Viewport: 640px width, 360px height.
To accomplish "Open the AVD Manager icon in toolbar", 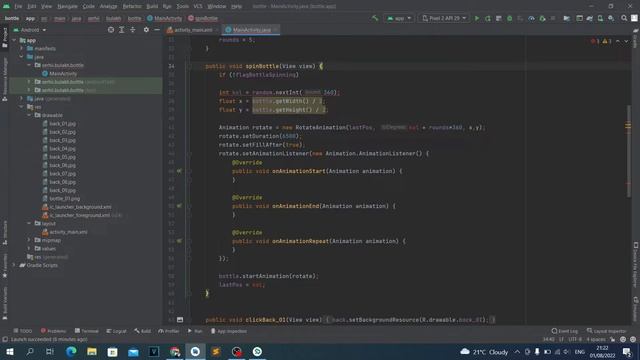I will click(600, 18).
